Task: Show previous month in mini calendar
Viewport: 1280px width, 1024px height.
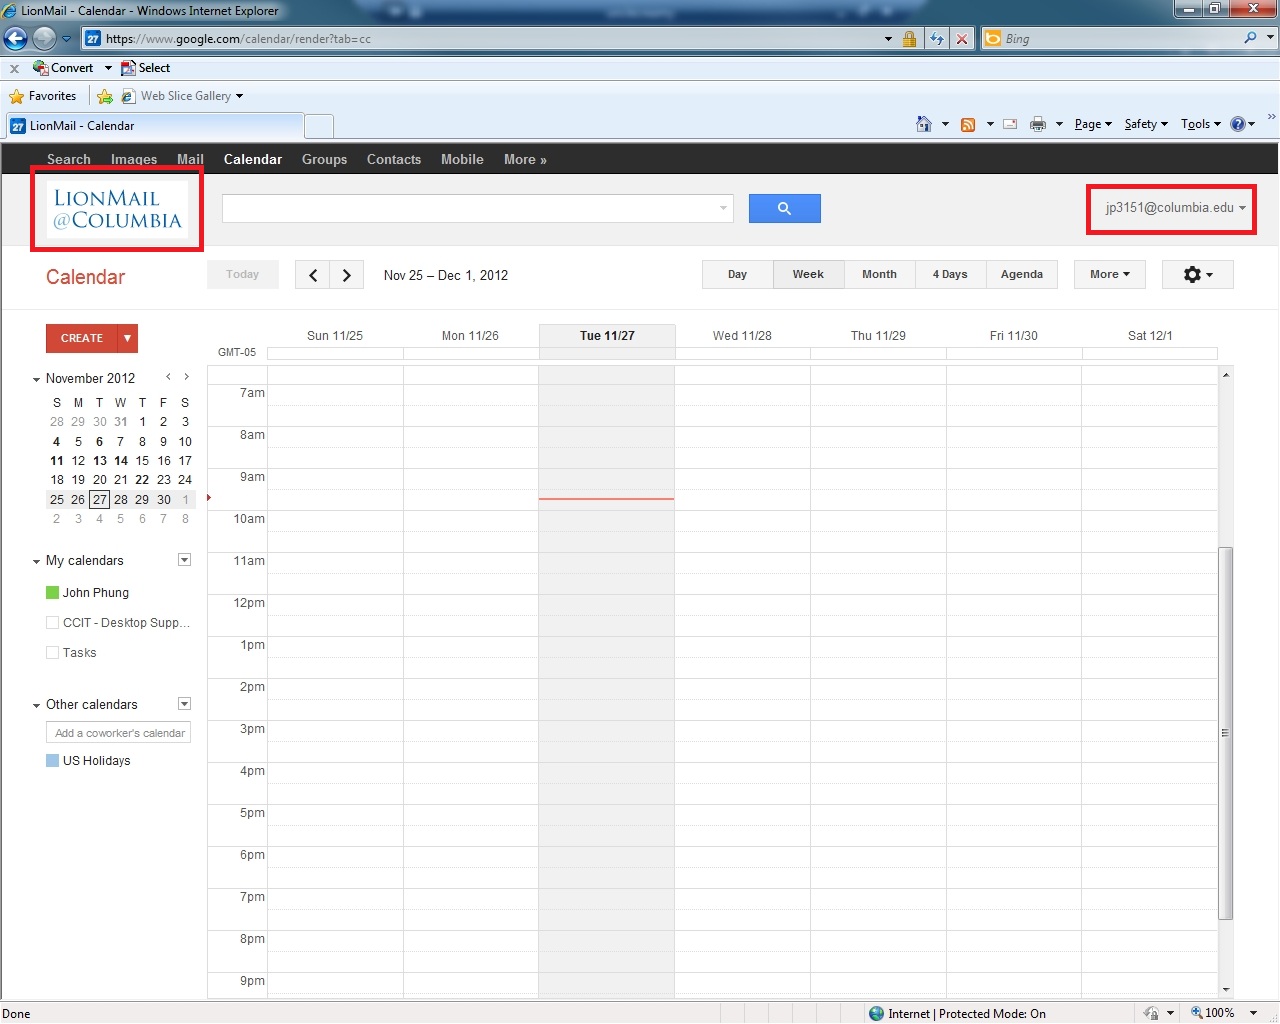Action: pyautogui.click(x=168, y=377)
